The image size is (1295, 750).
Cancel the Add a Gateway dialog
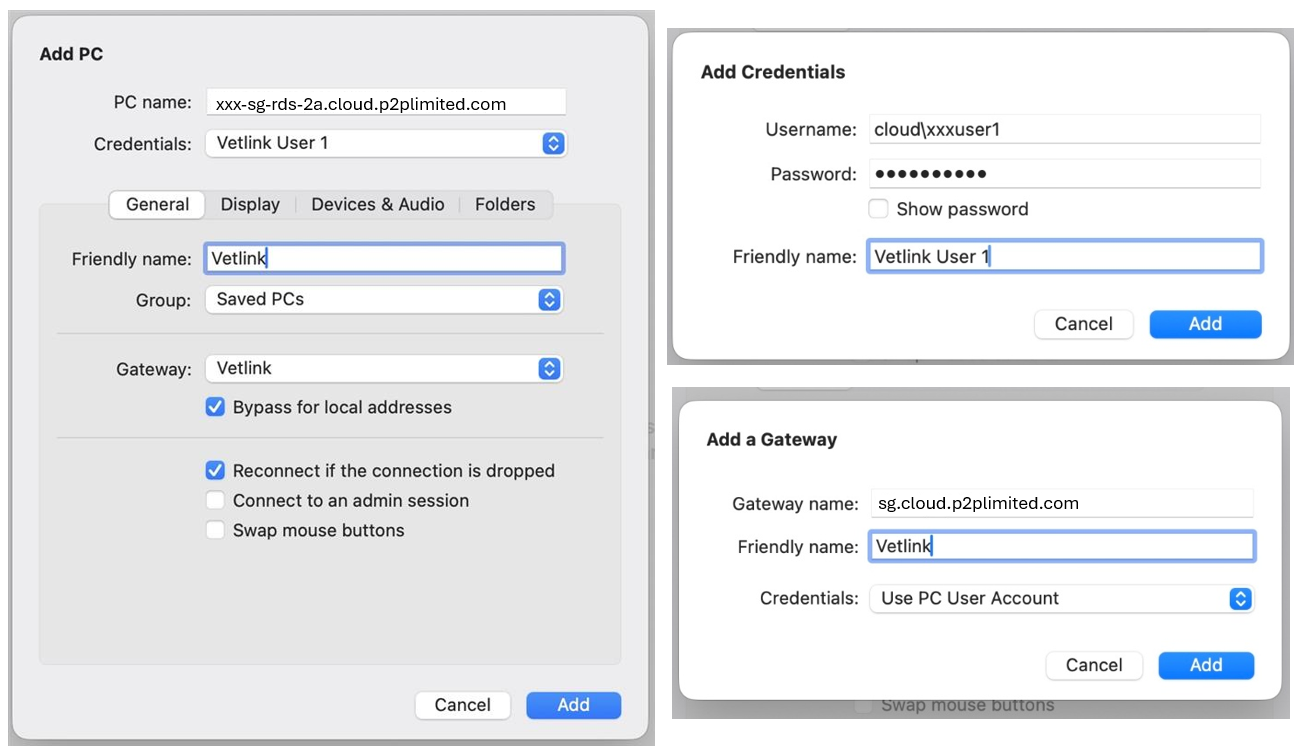1093,666
